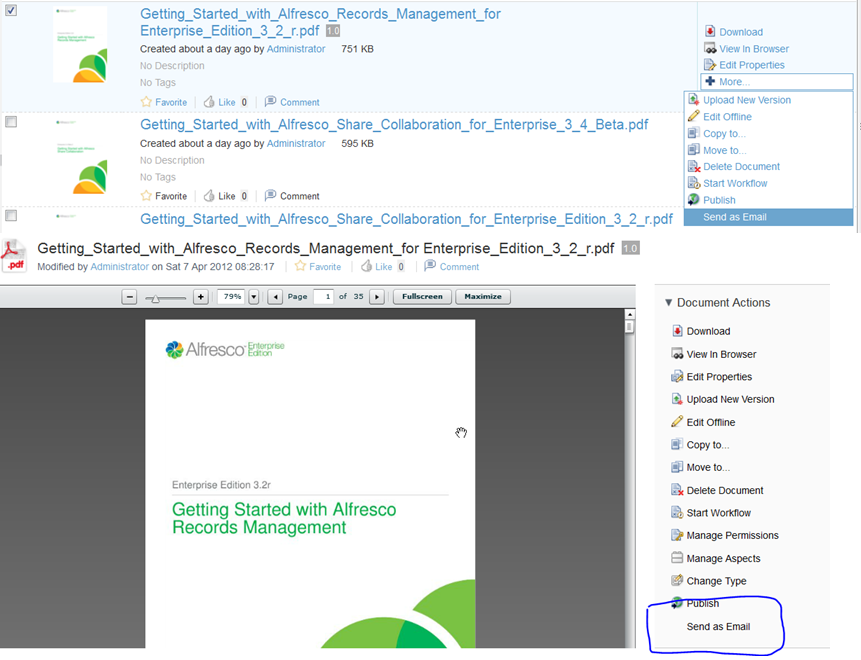The width and height of the screenshot is (861, 660).
Task: Click the page number input field
Action: tap(323, 297)
